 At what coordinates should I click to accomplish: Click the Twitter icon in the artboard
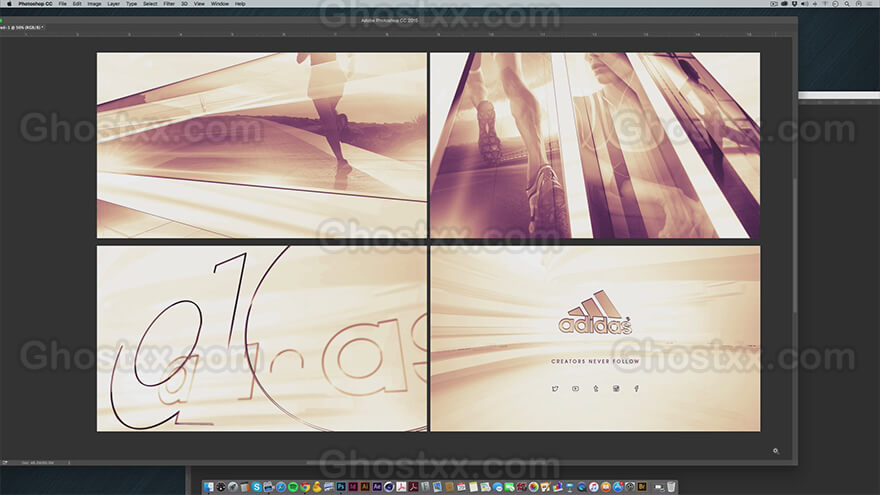(x=555, y=388)
